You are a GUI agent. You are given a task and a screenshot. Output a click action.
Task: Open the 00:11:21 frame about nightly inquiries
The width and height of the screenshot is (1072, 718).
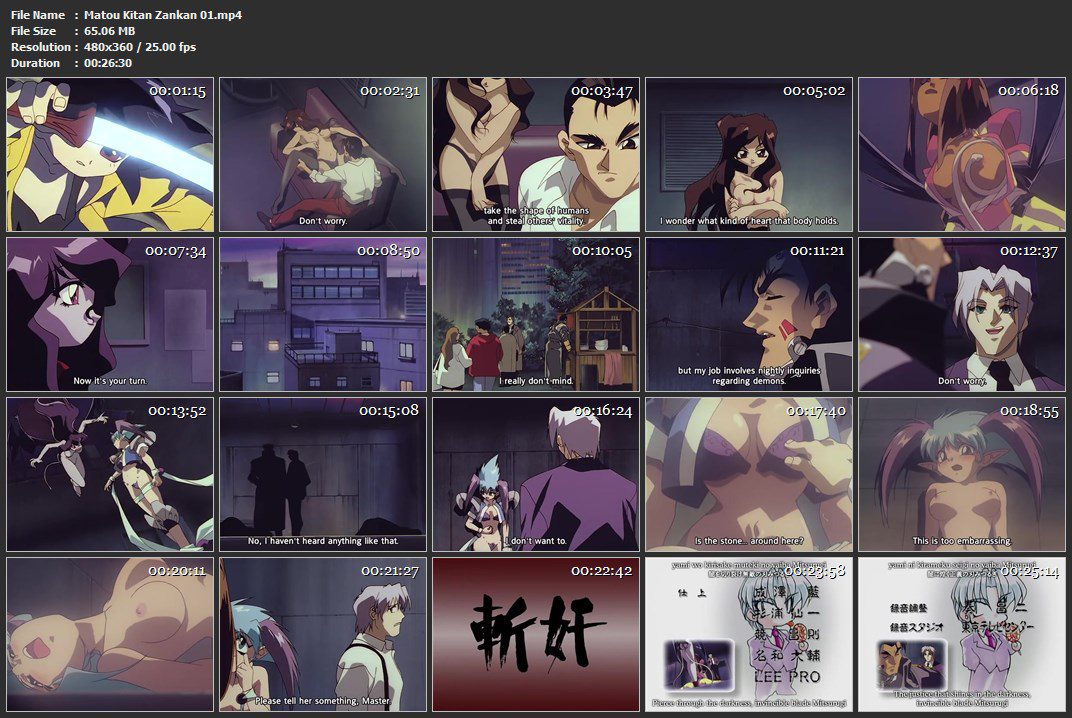coord(749,315)
